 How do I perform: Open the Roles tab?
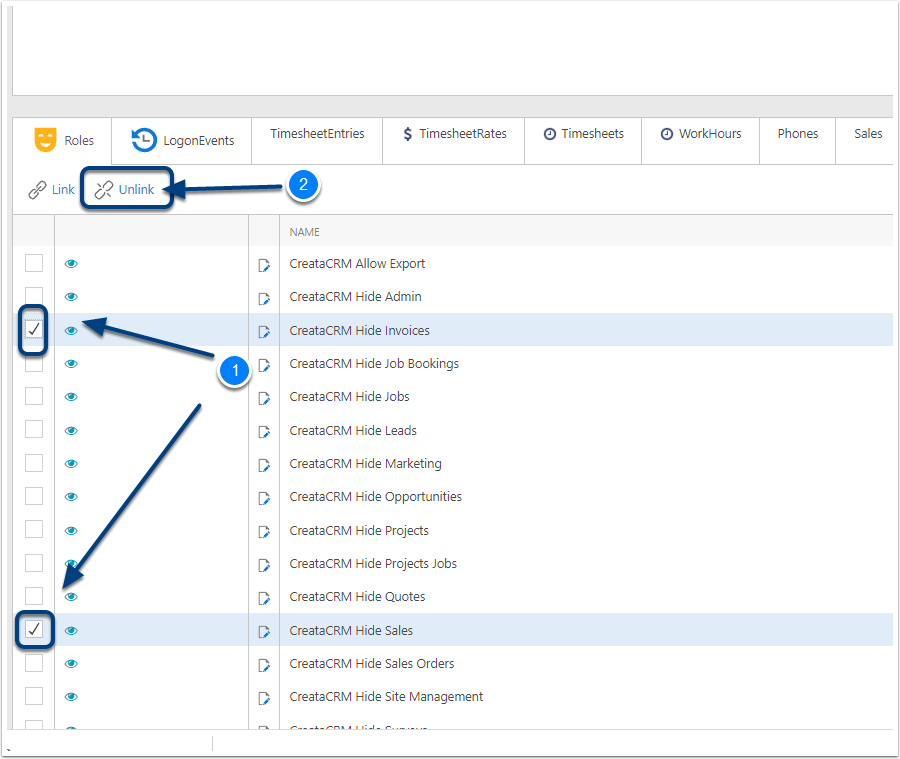point(63,141)
